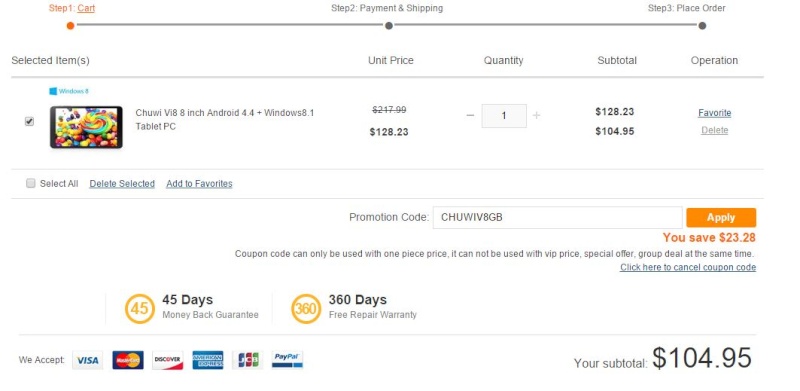Click the quantity input field

(504, 116)
